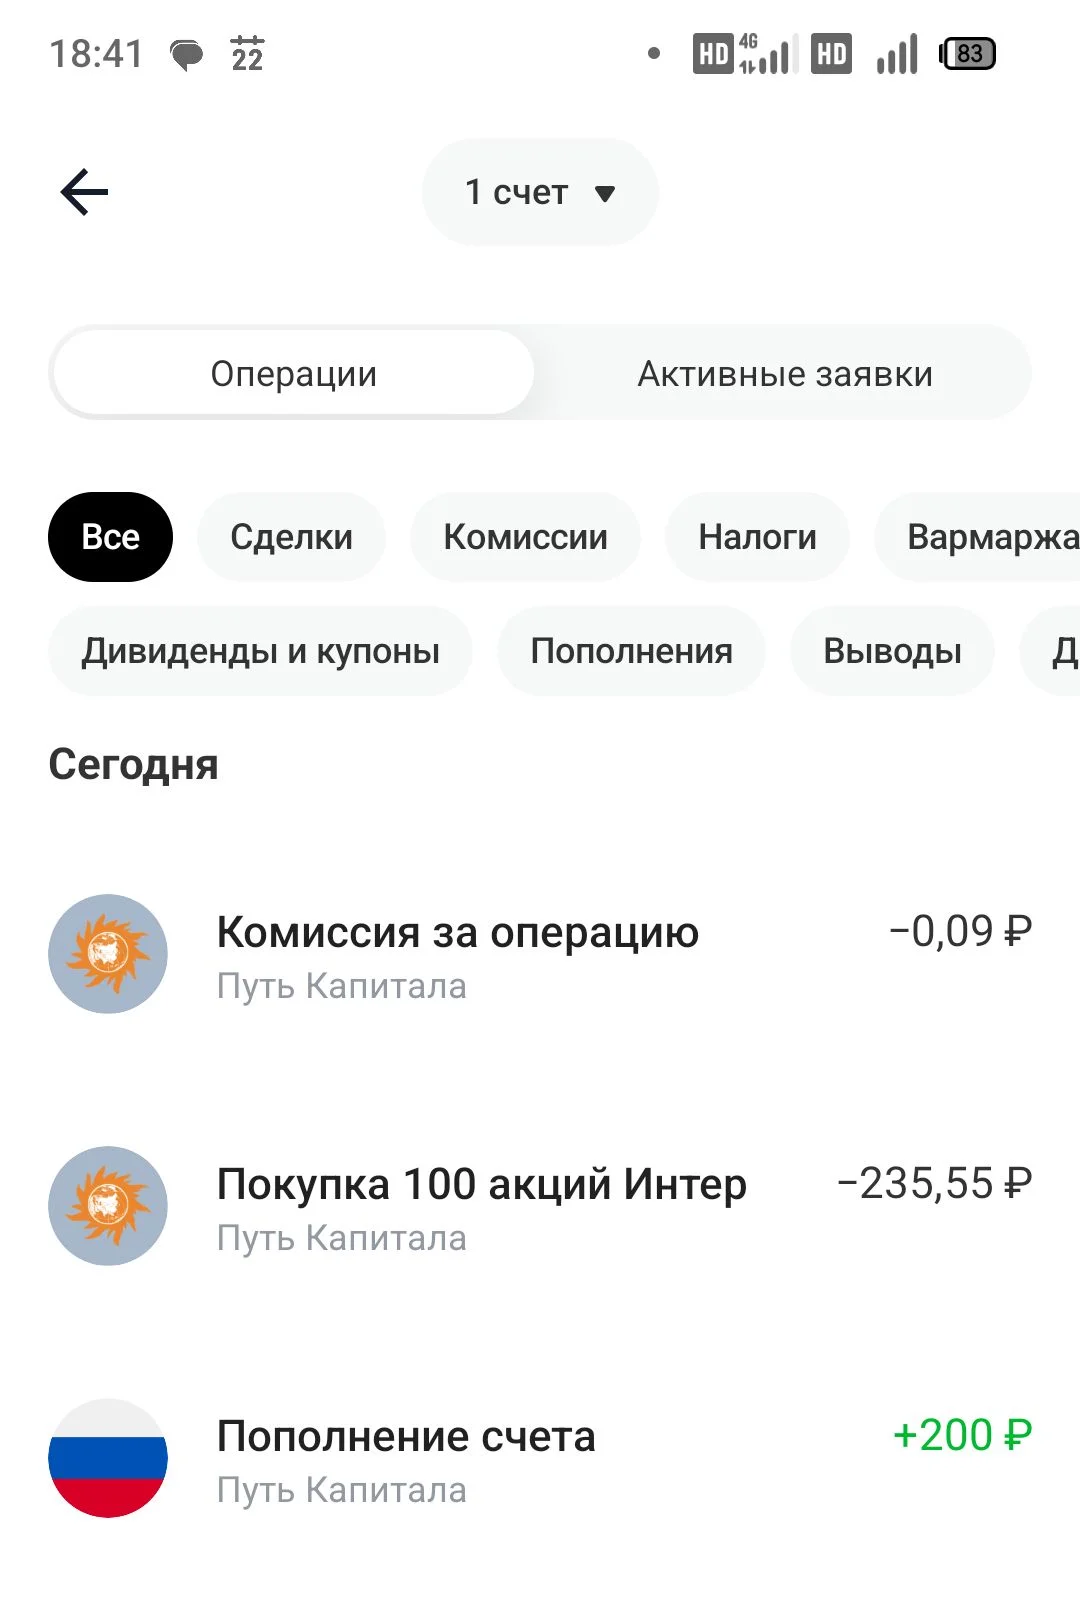Image resolution: width=1080 pixels, height=1618 pixels.
Task: Select the Выводы filter chip
Action: 892,651
